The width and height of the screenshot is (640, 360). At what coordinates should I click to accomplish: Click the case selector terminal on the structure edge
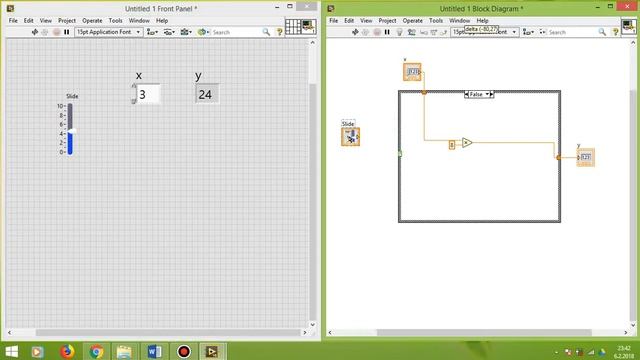point(400,153)
